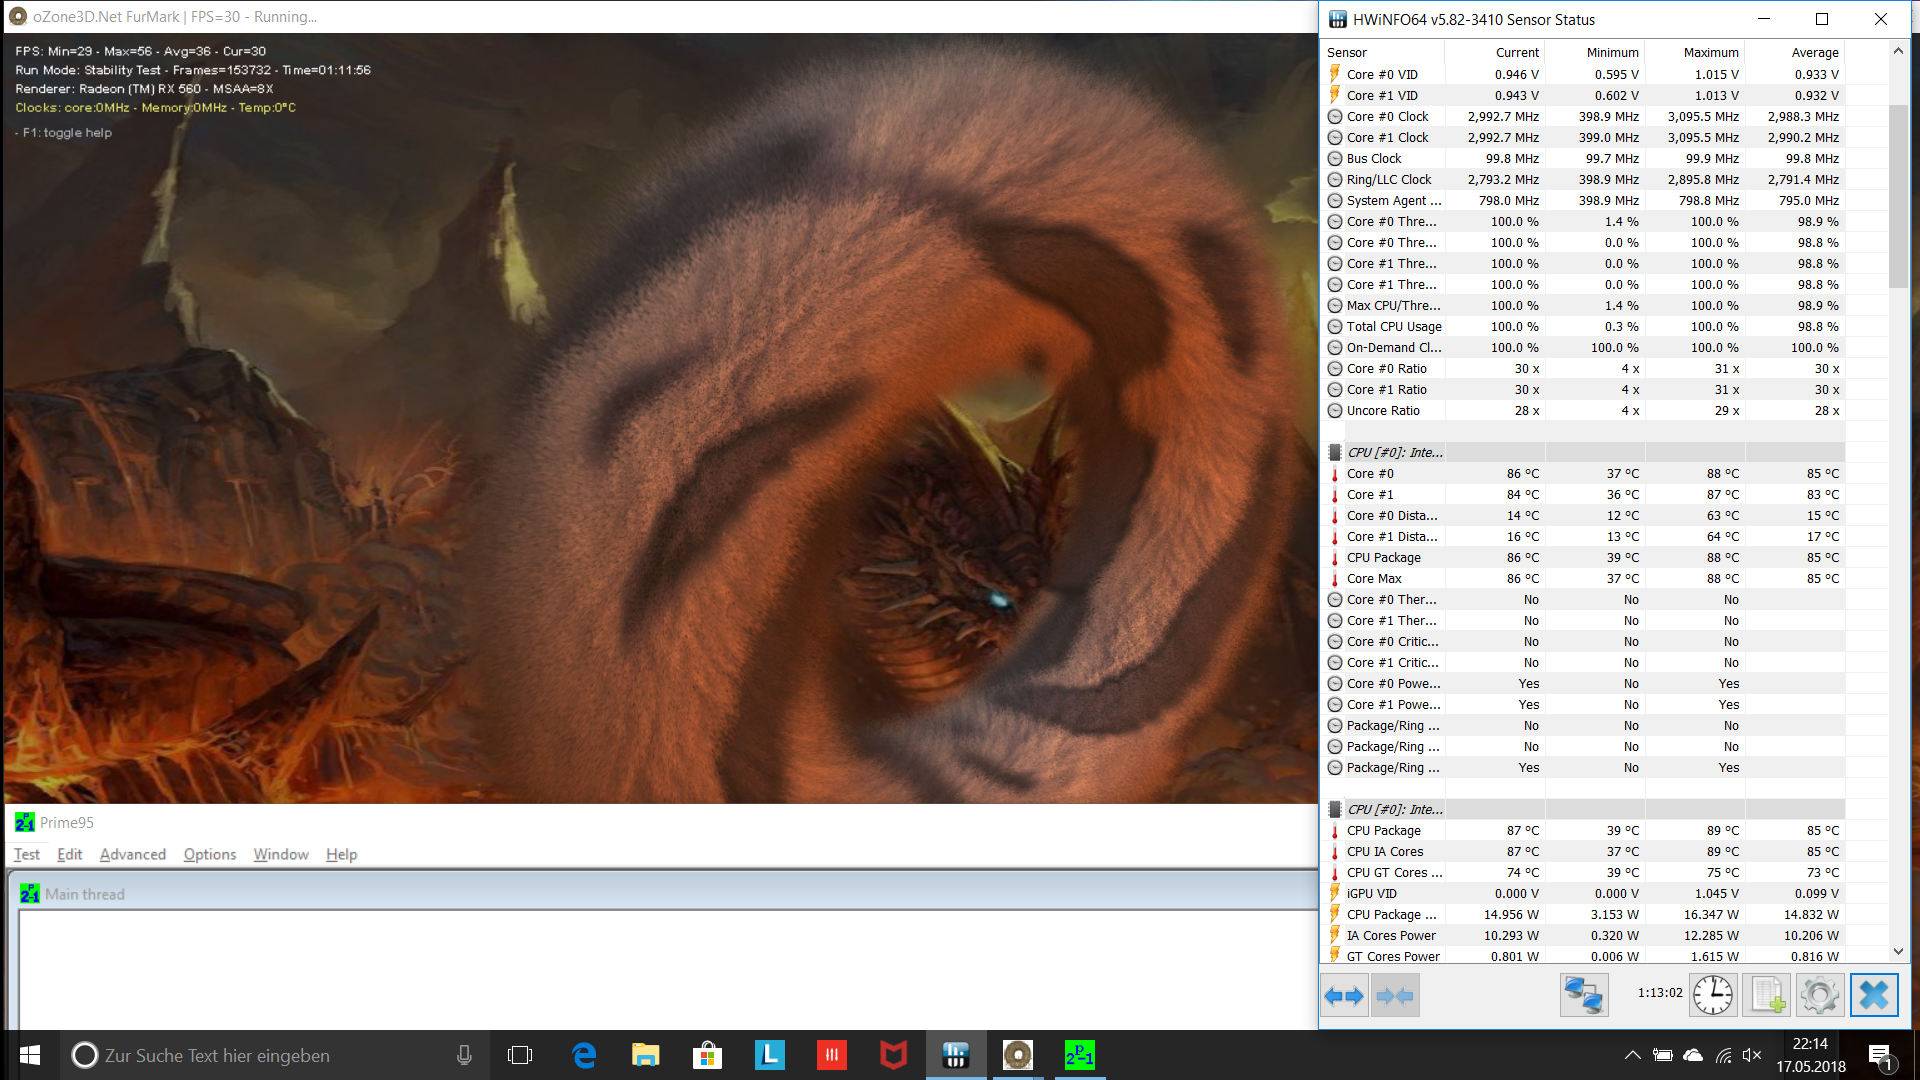Close sensors with the blue X button
This screenshot has height=1080, width=1920.
1874,995
